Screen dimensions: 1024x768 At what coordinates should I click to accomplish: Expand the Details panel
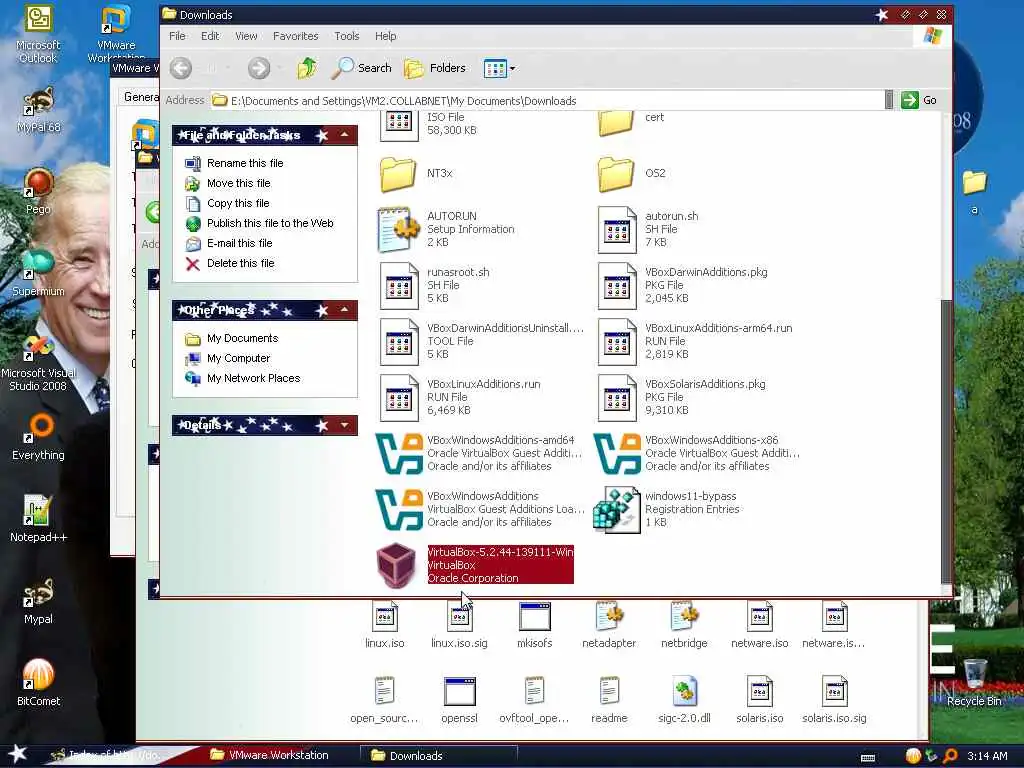click(345, 425)
